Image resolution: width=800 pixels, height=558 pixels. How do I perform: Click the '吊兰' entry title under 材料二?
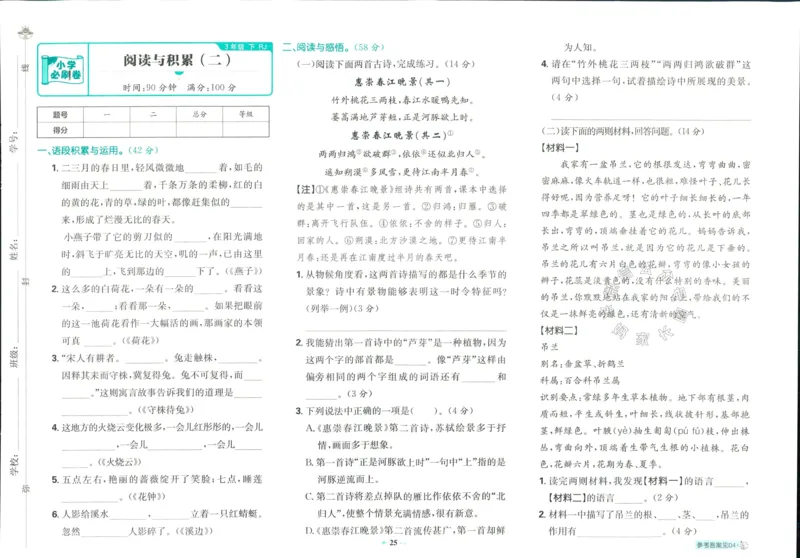coord(550,347)
